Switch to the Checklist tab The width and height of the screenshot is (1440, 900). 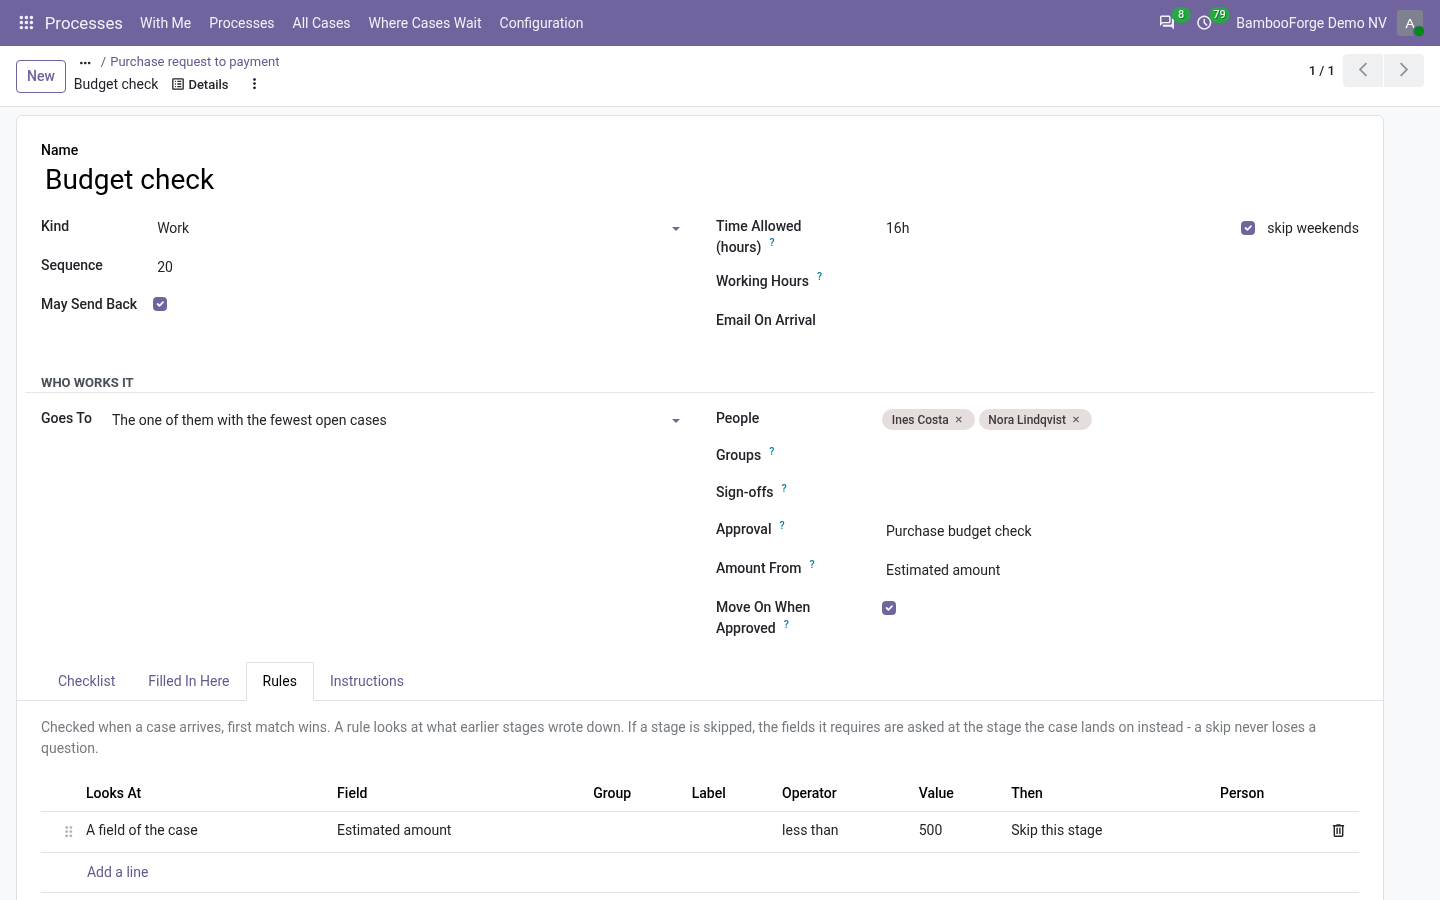point(87,681)
